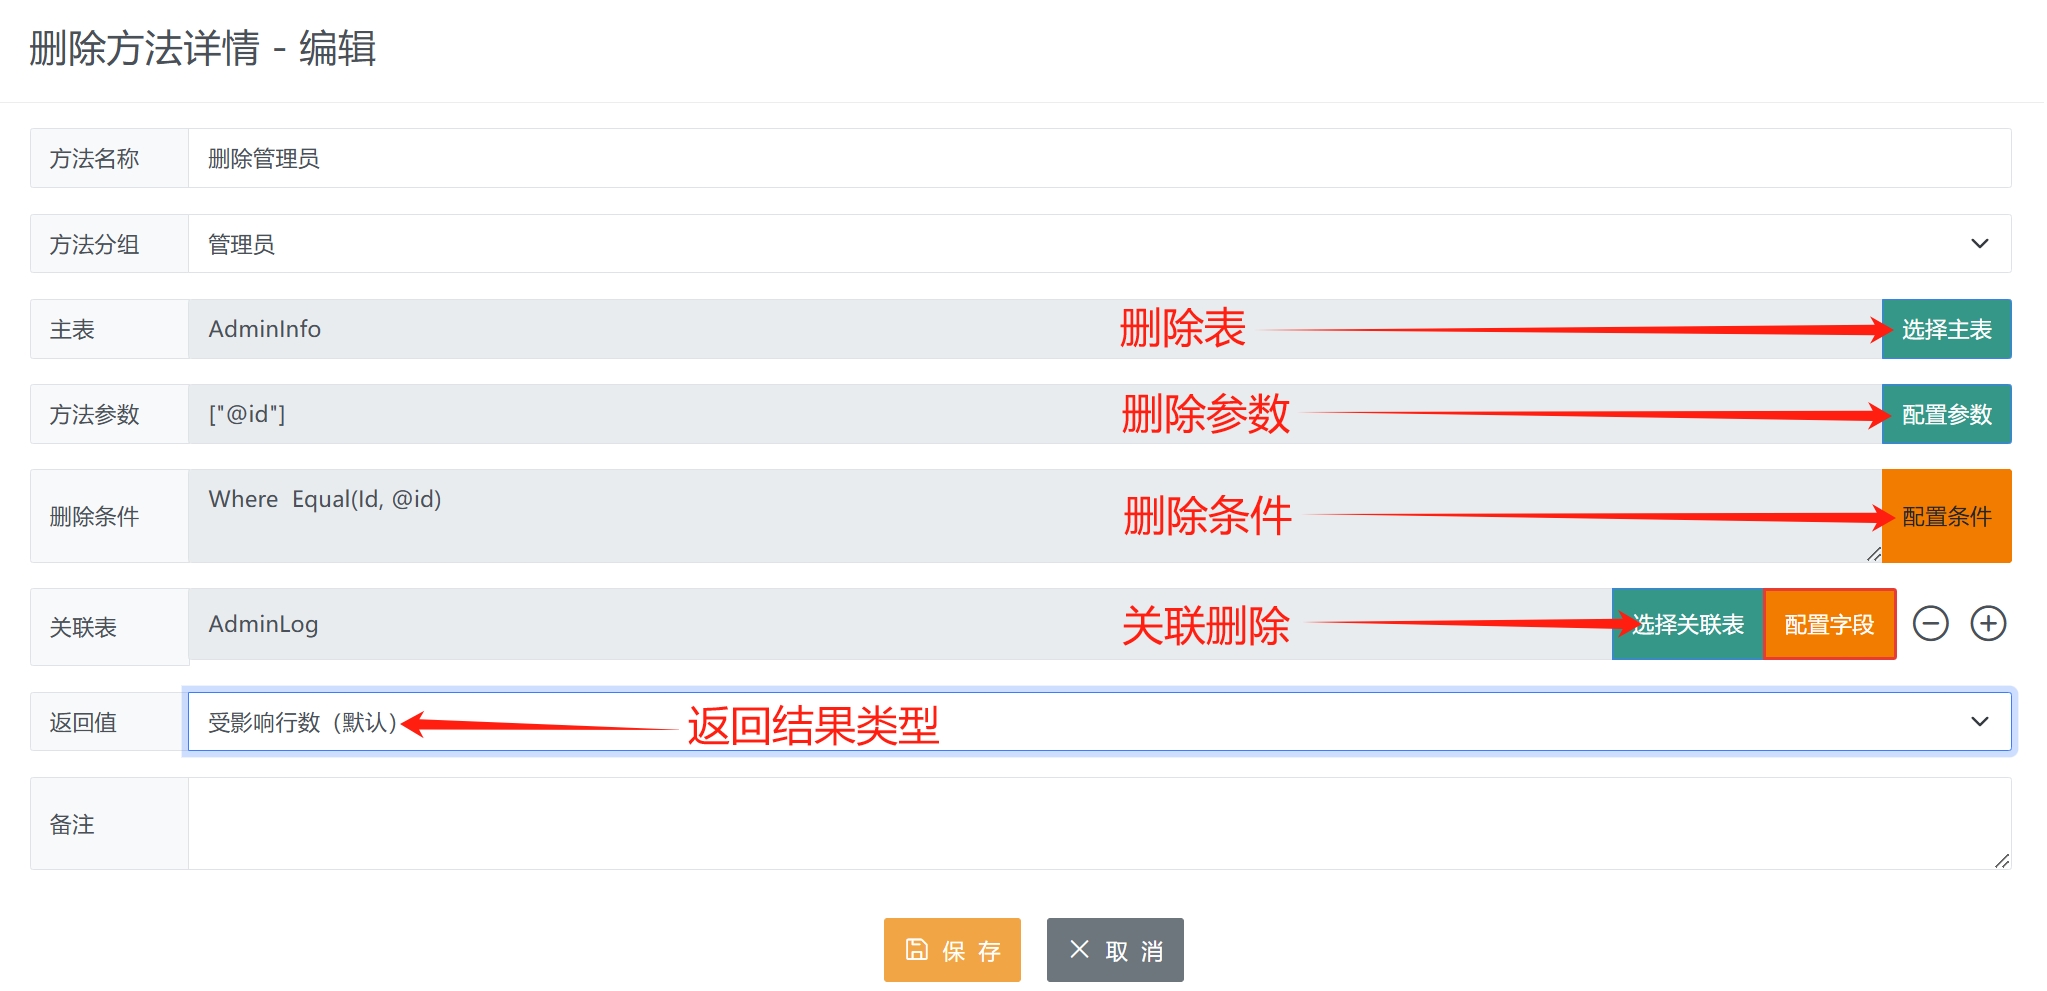Expand the 返回值 dropdown chevron

(x=1979, y=722)
